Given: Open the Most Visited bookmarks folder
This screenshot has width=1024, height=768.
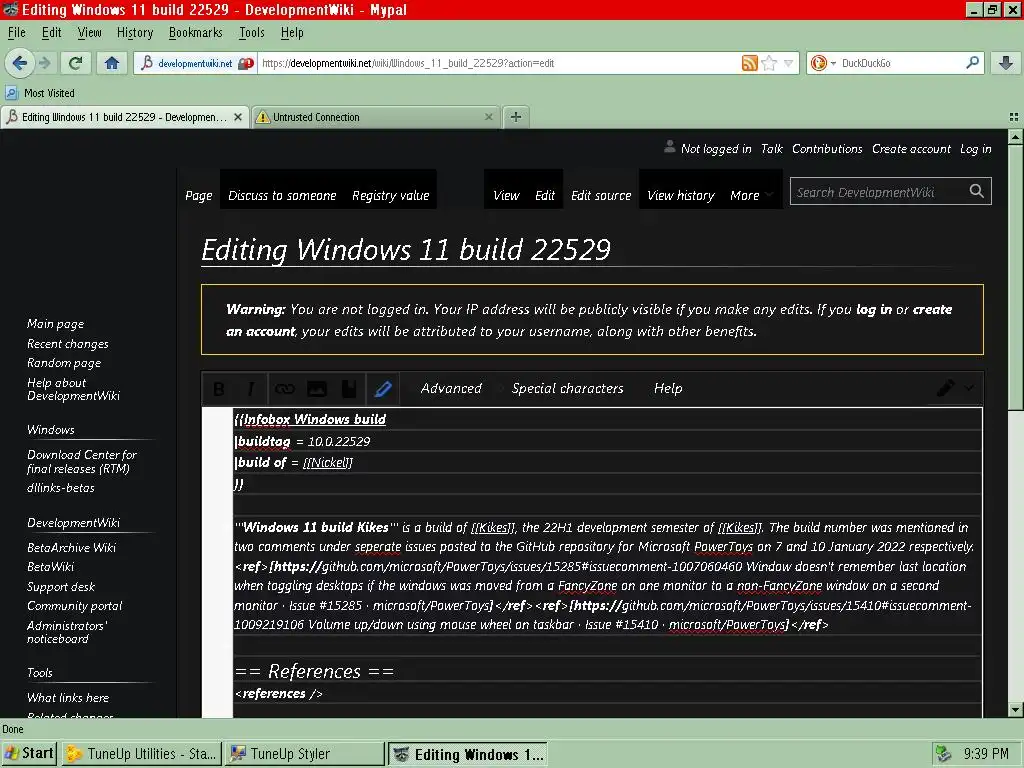Looking at the screenshot, I should pos(40,93).
